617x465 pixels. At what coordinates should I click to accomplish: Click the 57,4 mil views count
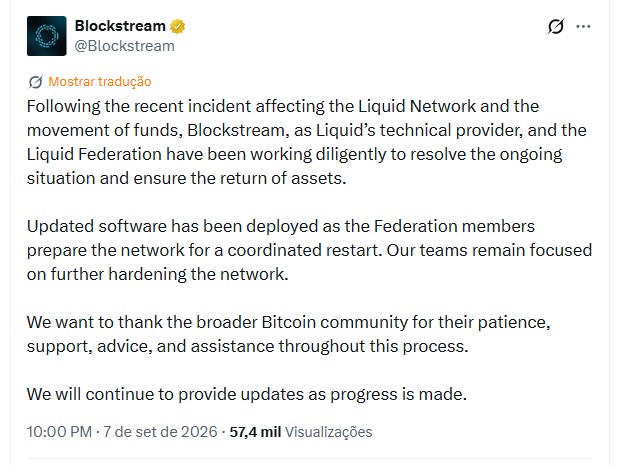[255, 432]
